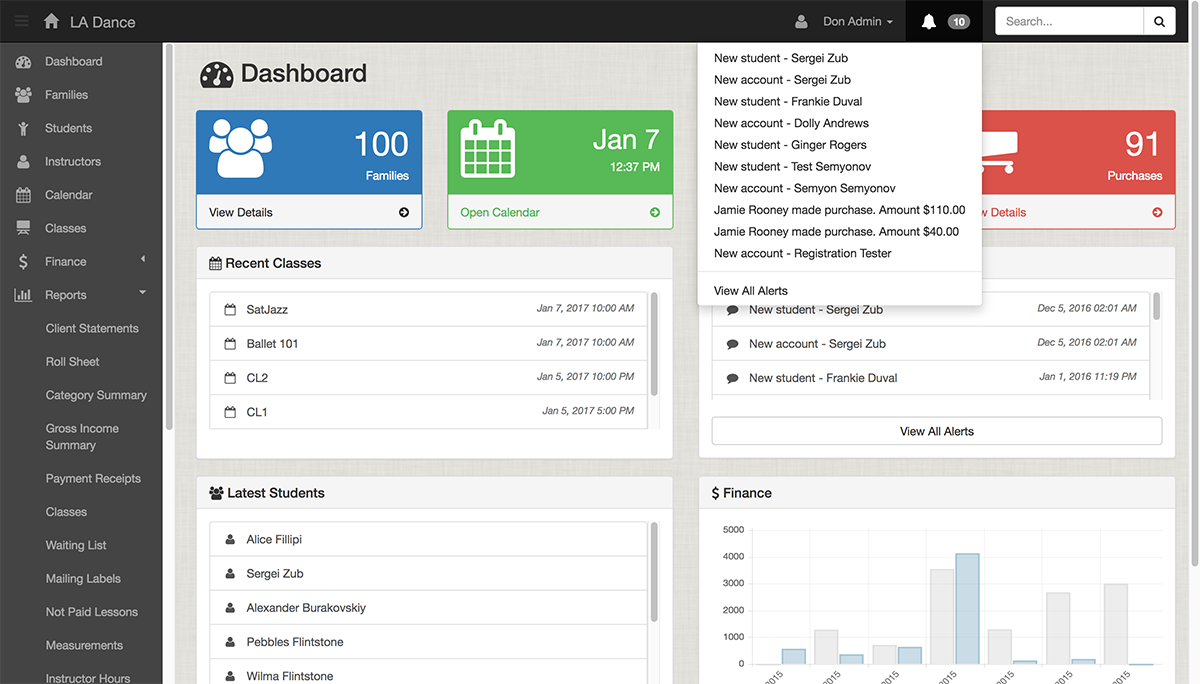Click the Calendar icon in sidebar
Viewport: 1200px width, 684px height.
(23, 195)
